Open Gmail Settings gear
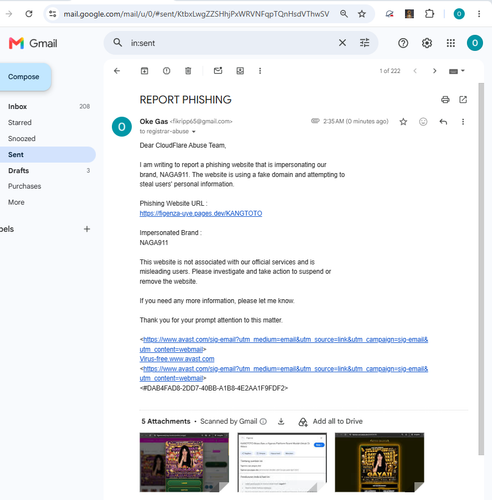This screenshot has height=500, width=492. (427, 43)
